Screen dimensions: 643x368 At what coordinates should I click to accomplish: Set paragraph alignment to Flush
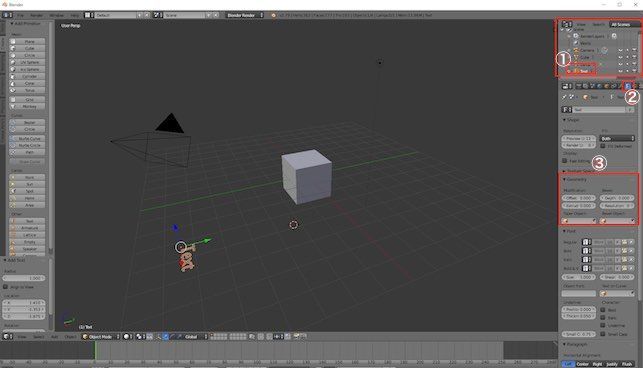click(627, 364)
